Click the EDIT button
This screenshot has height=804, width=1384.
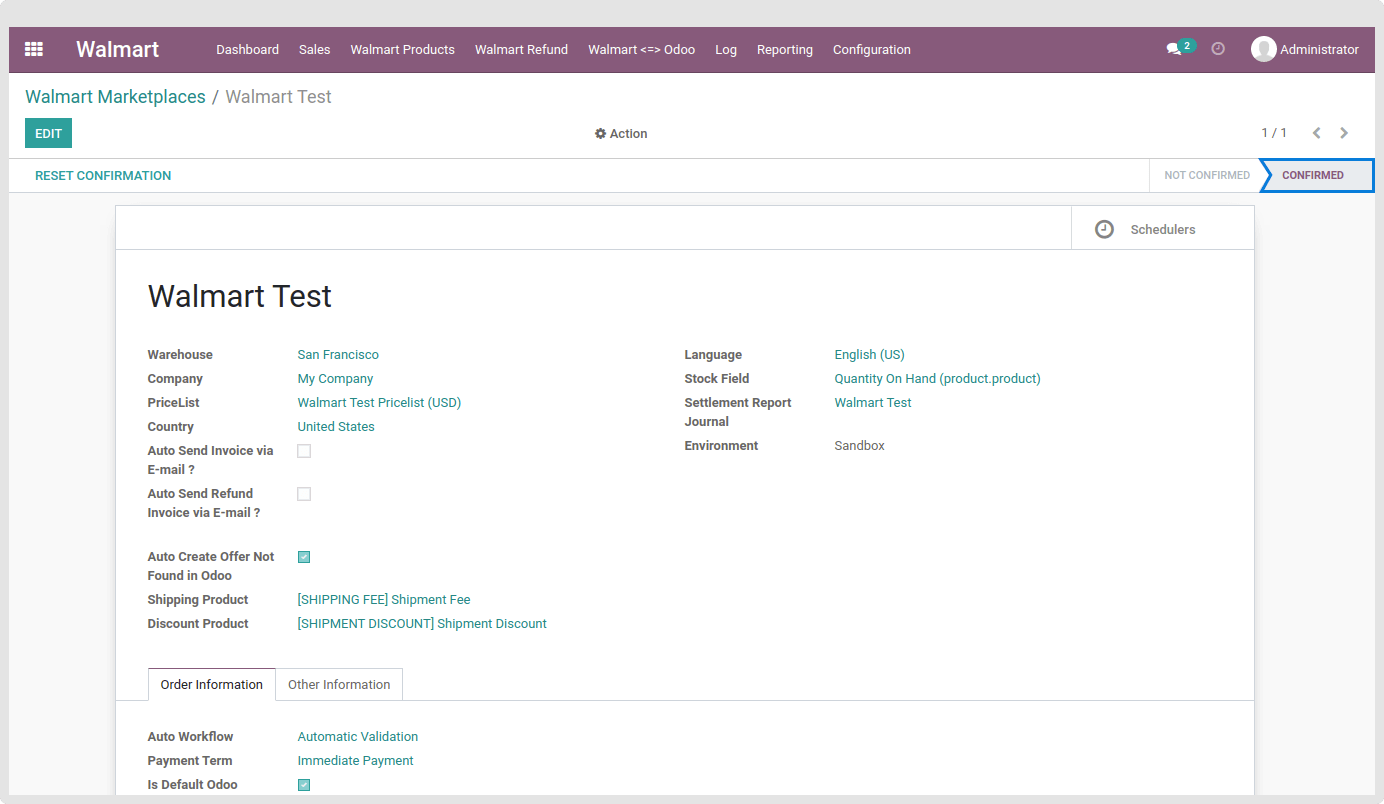[48, 133]
